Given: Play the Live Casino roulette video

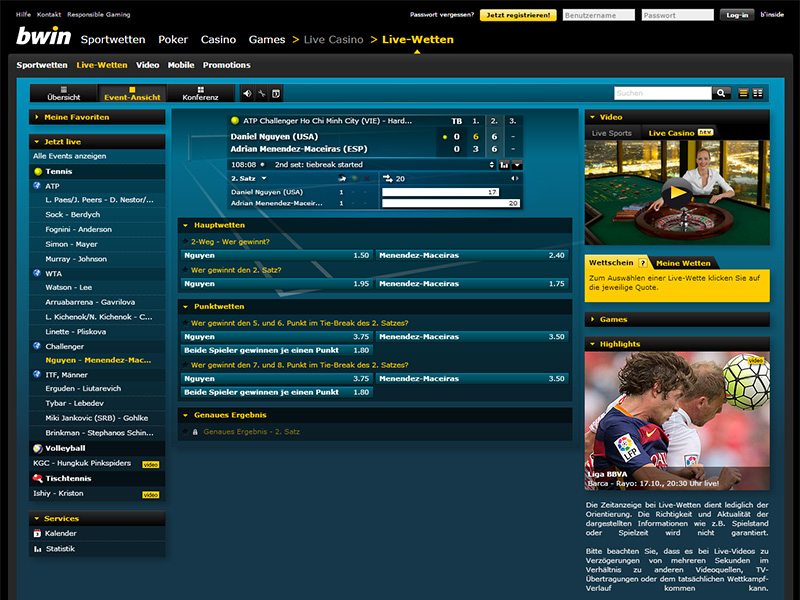Looking at the screenshot, I should pyautogui.click(x=678, y=193).
